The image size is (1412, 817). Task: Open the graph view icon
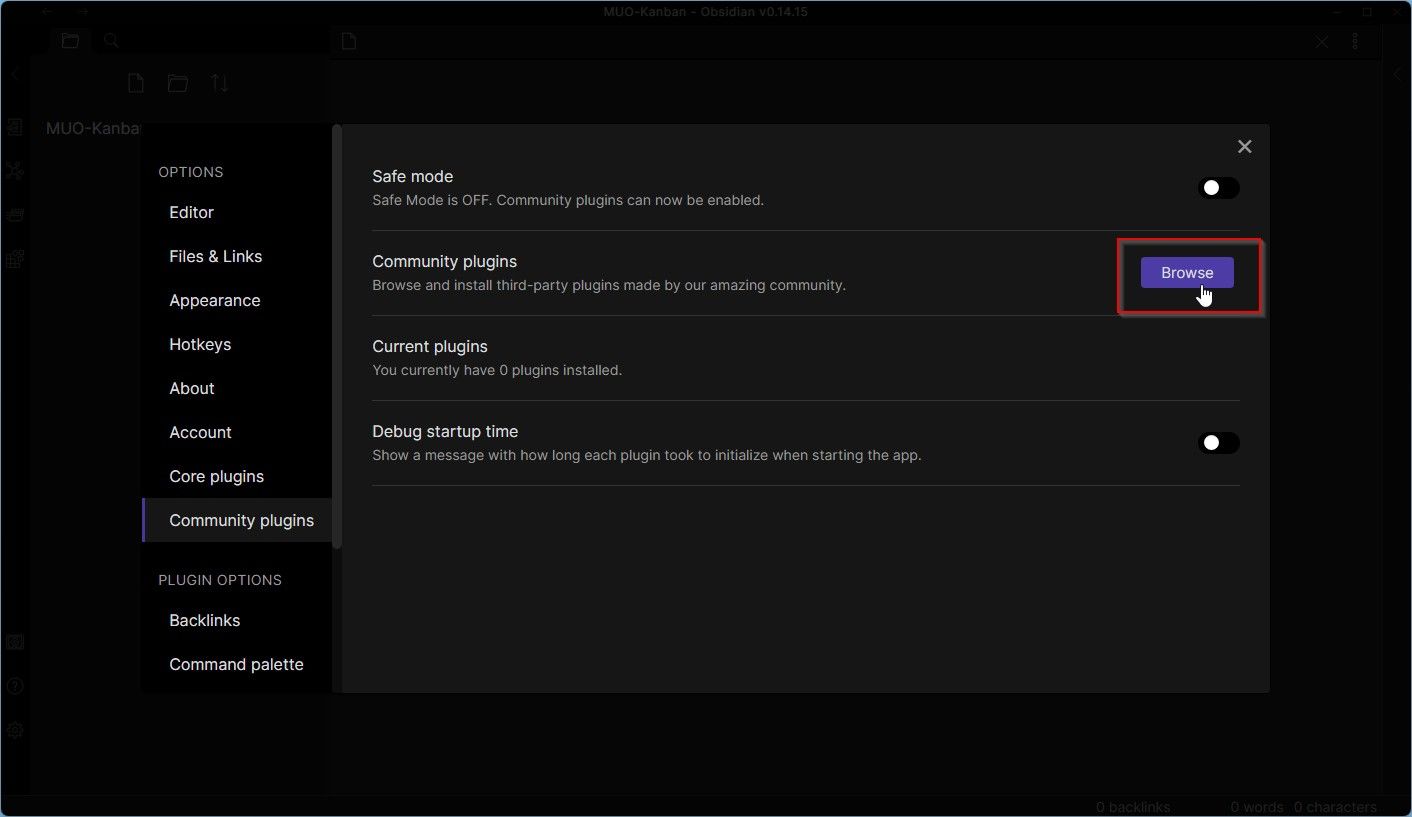(15, 170)
